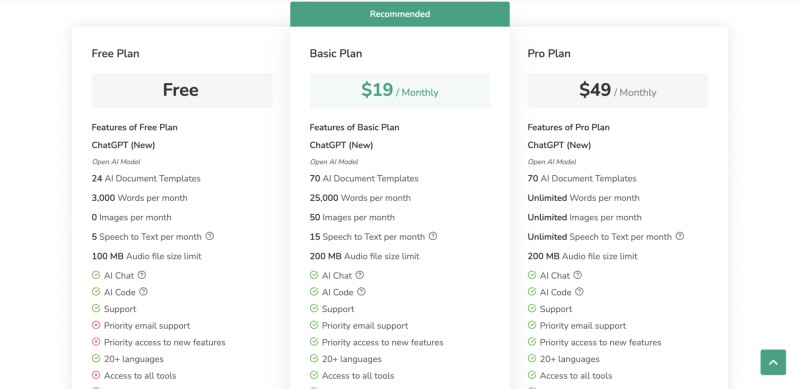Click the help icon next to Basic Plan AI Chat
800x389 pixels.
click(360, 275)
